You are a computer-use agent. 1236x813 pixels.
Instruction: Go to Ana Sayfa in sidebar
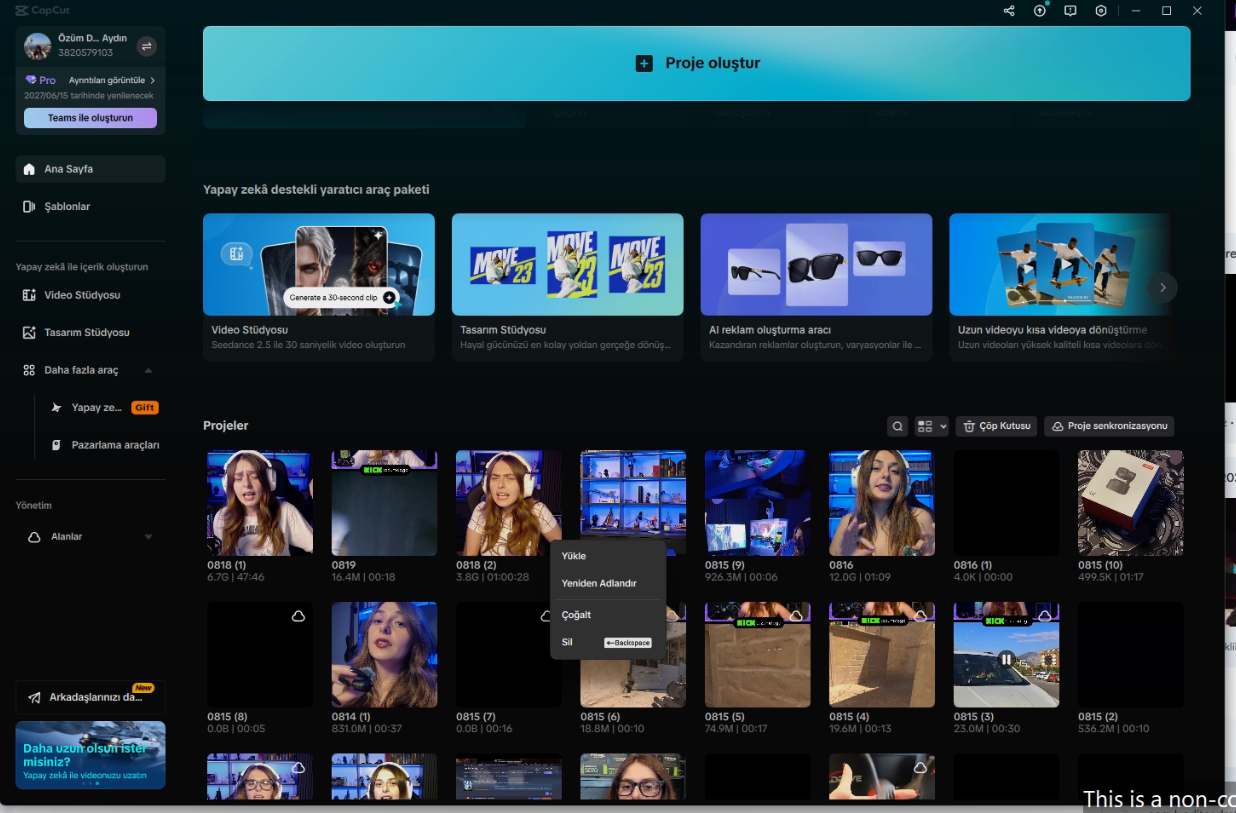pos(90,169)
